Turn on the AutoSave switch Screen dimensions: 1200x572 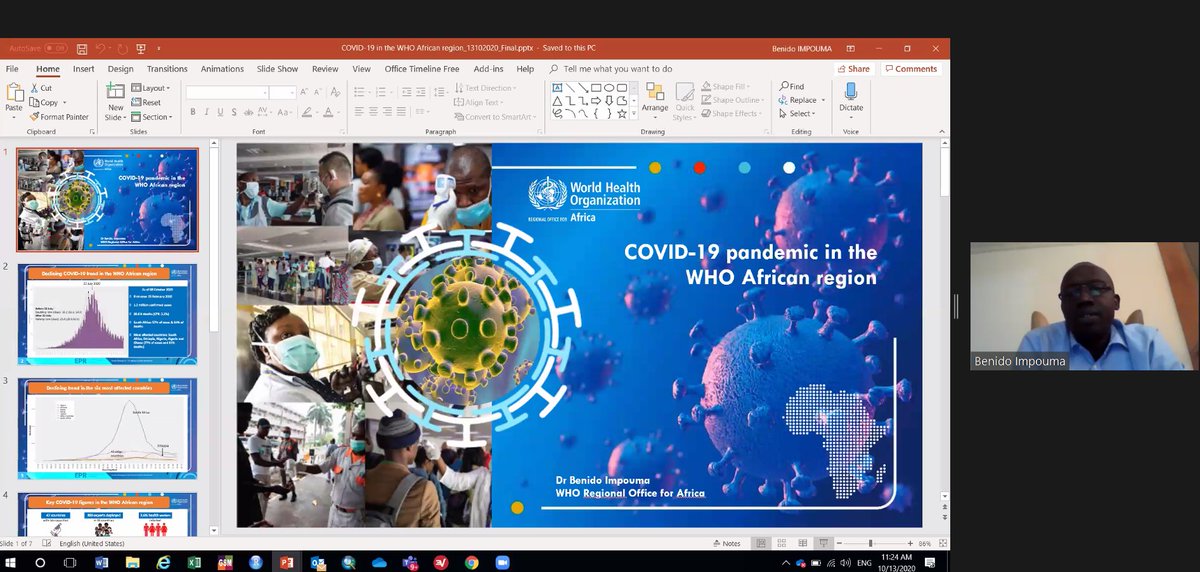coord(55,48)
